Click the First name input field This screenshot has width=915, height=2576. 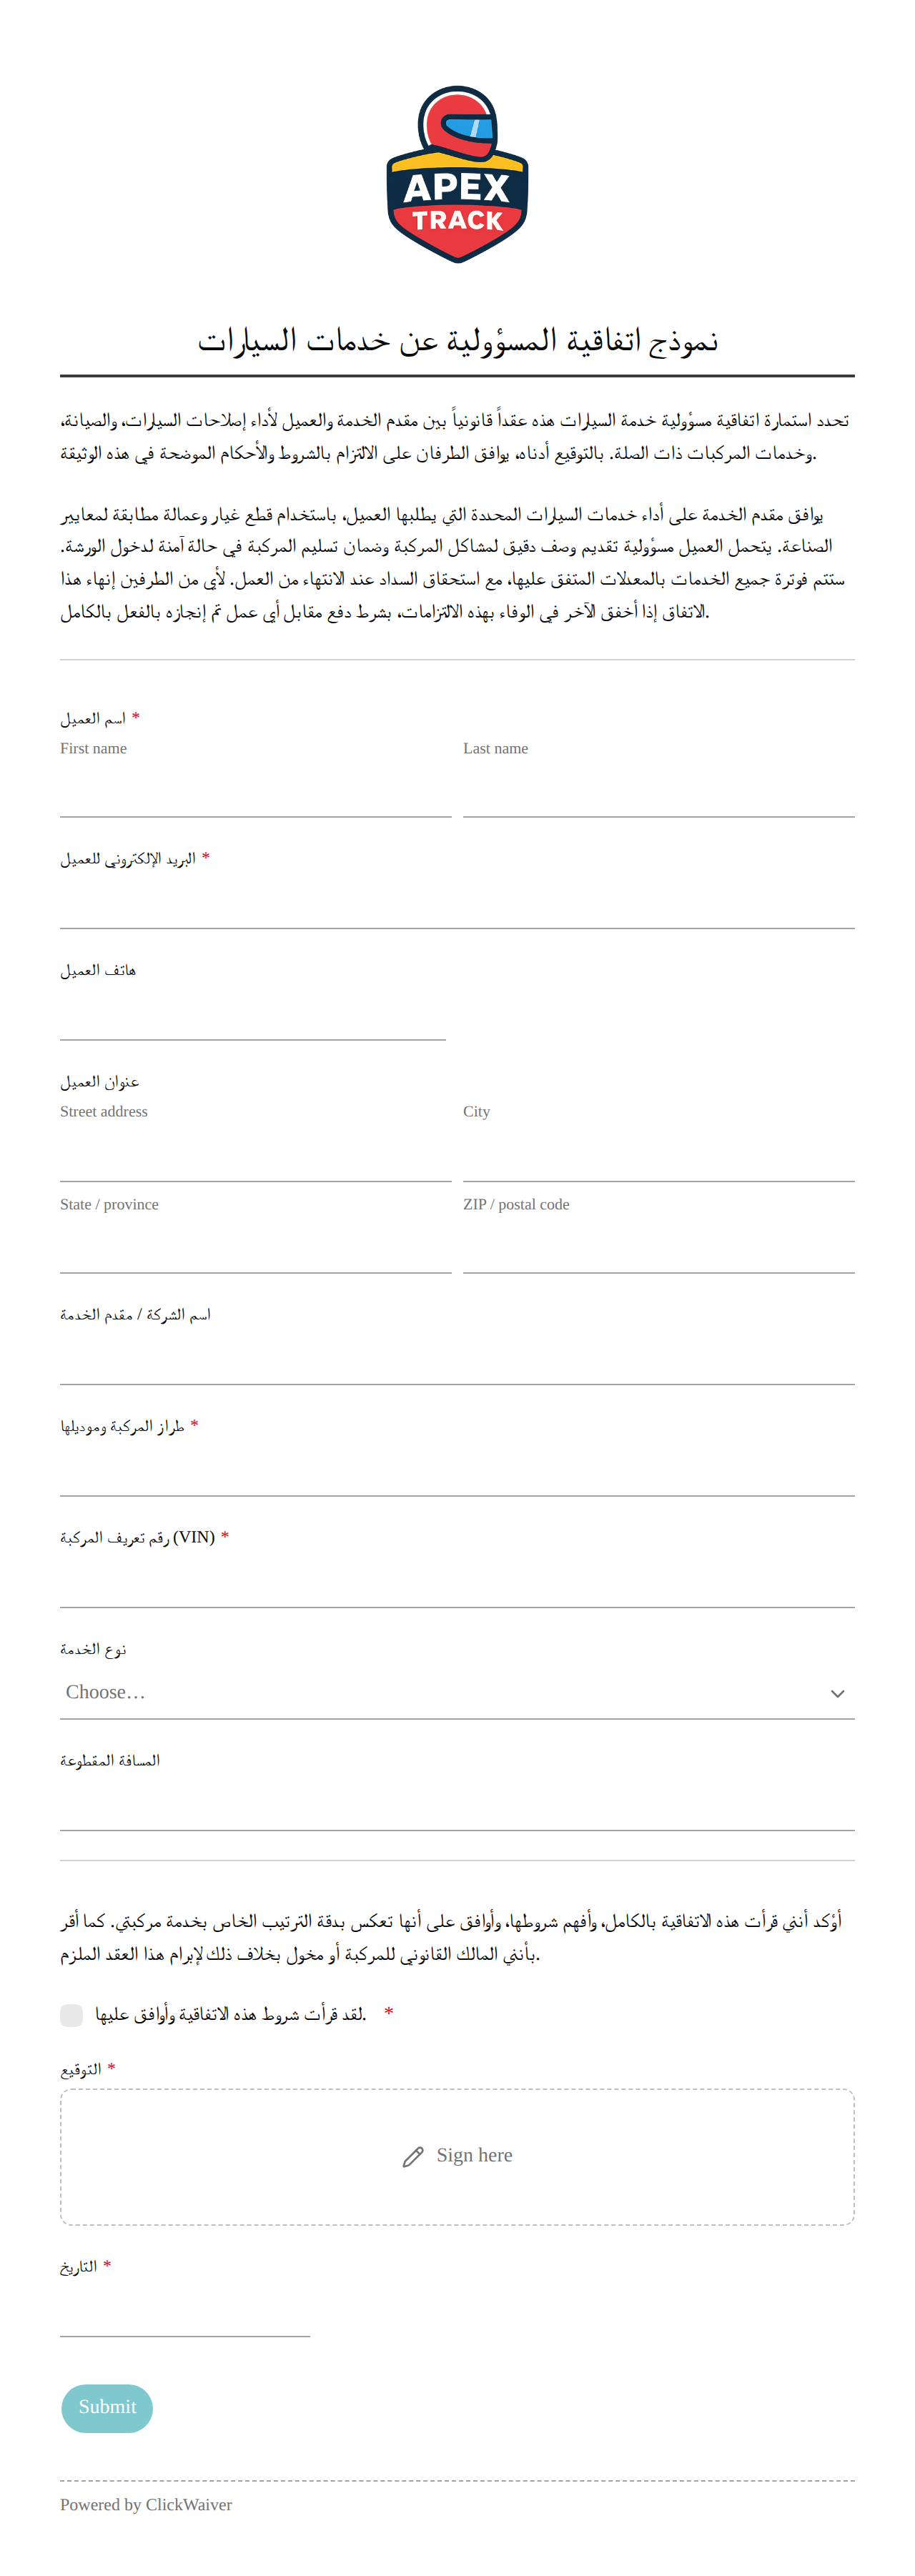(256, 792)
